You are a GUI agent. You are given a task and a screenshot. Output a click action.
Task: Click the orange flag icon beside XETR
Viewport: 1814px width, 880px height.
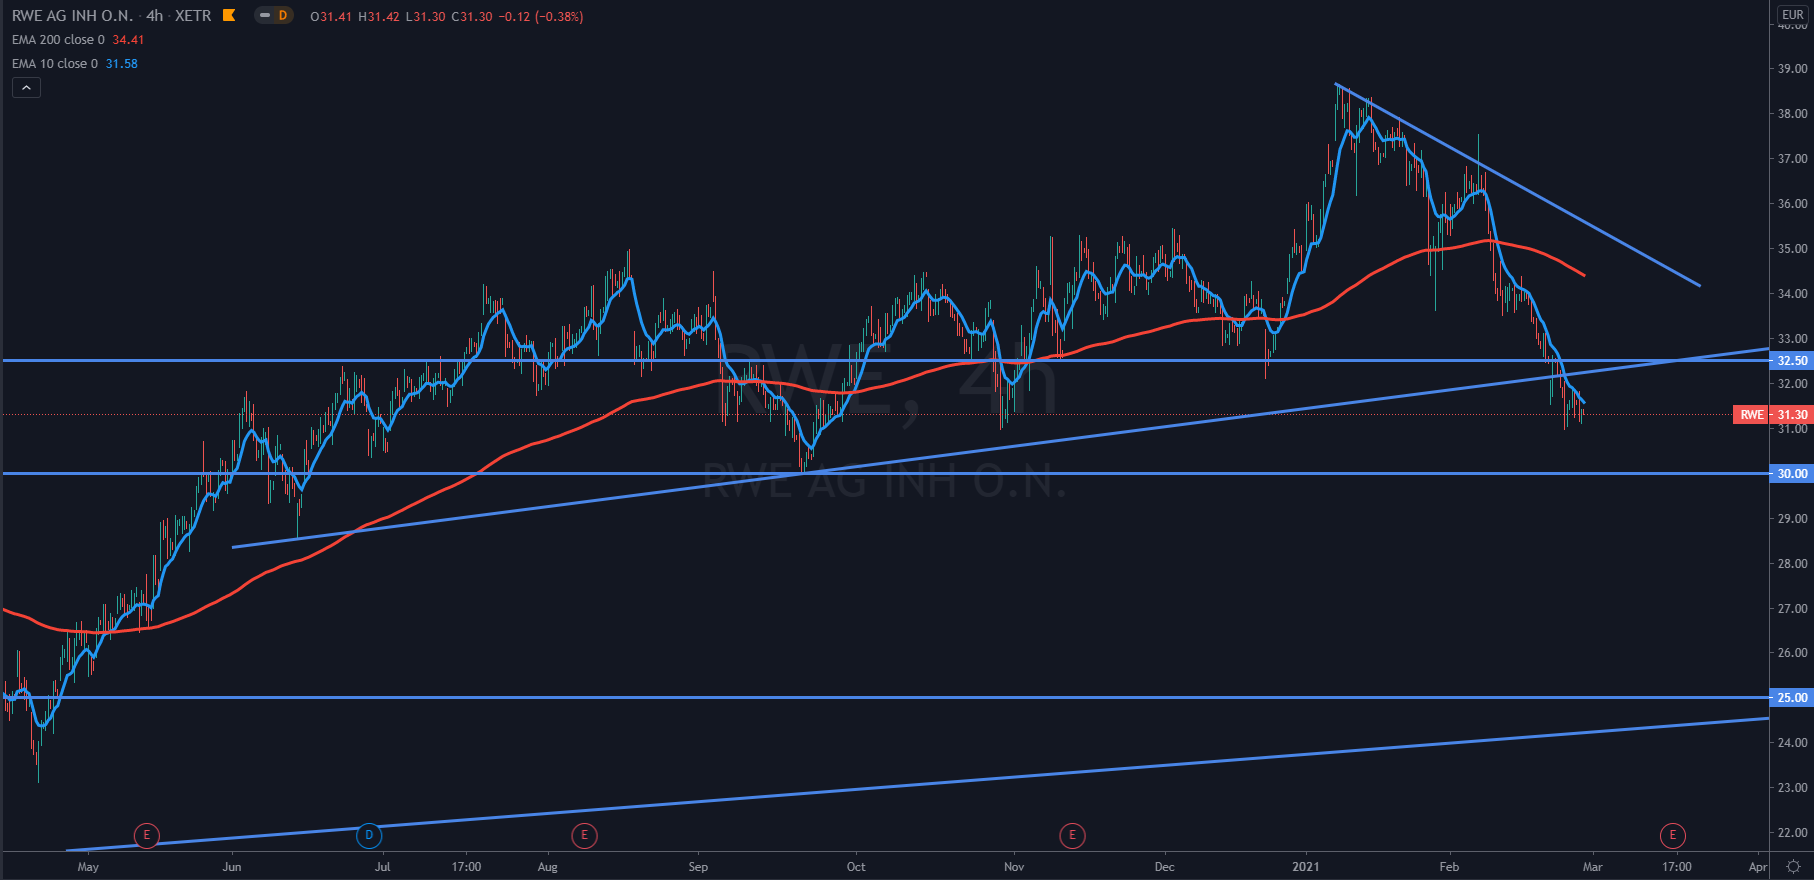click(229, 15)
